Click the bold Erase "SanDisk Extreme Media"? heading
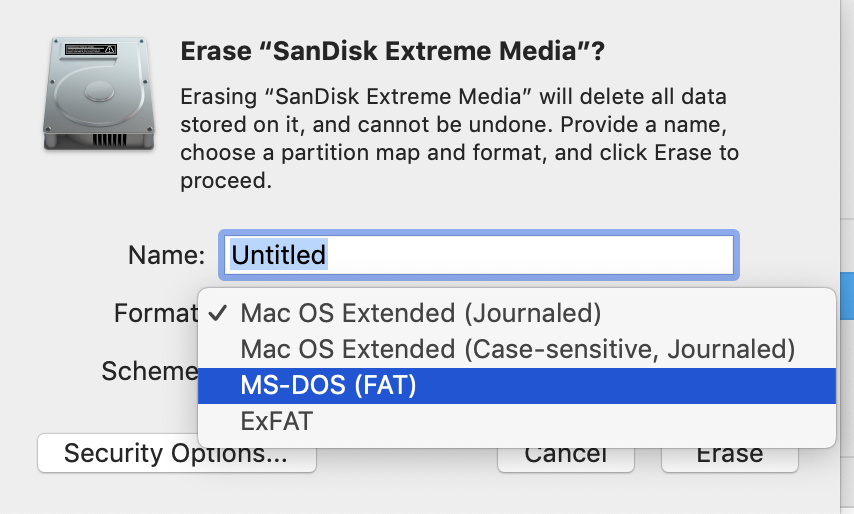The image size is (854, 514). click(x=393, y=51)
